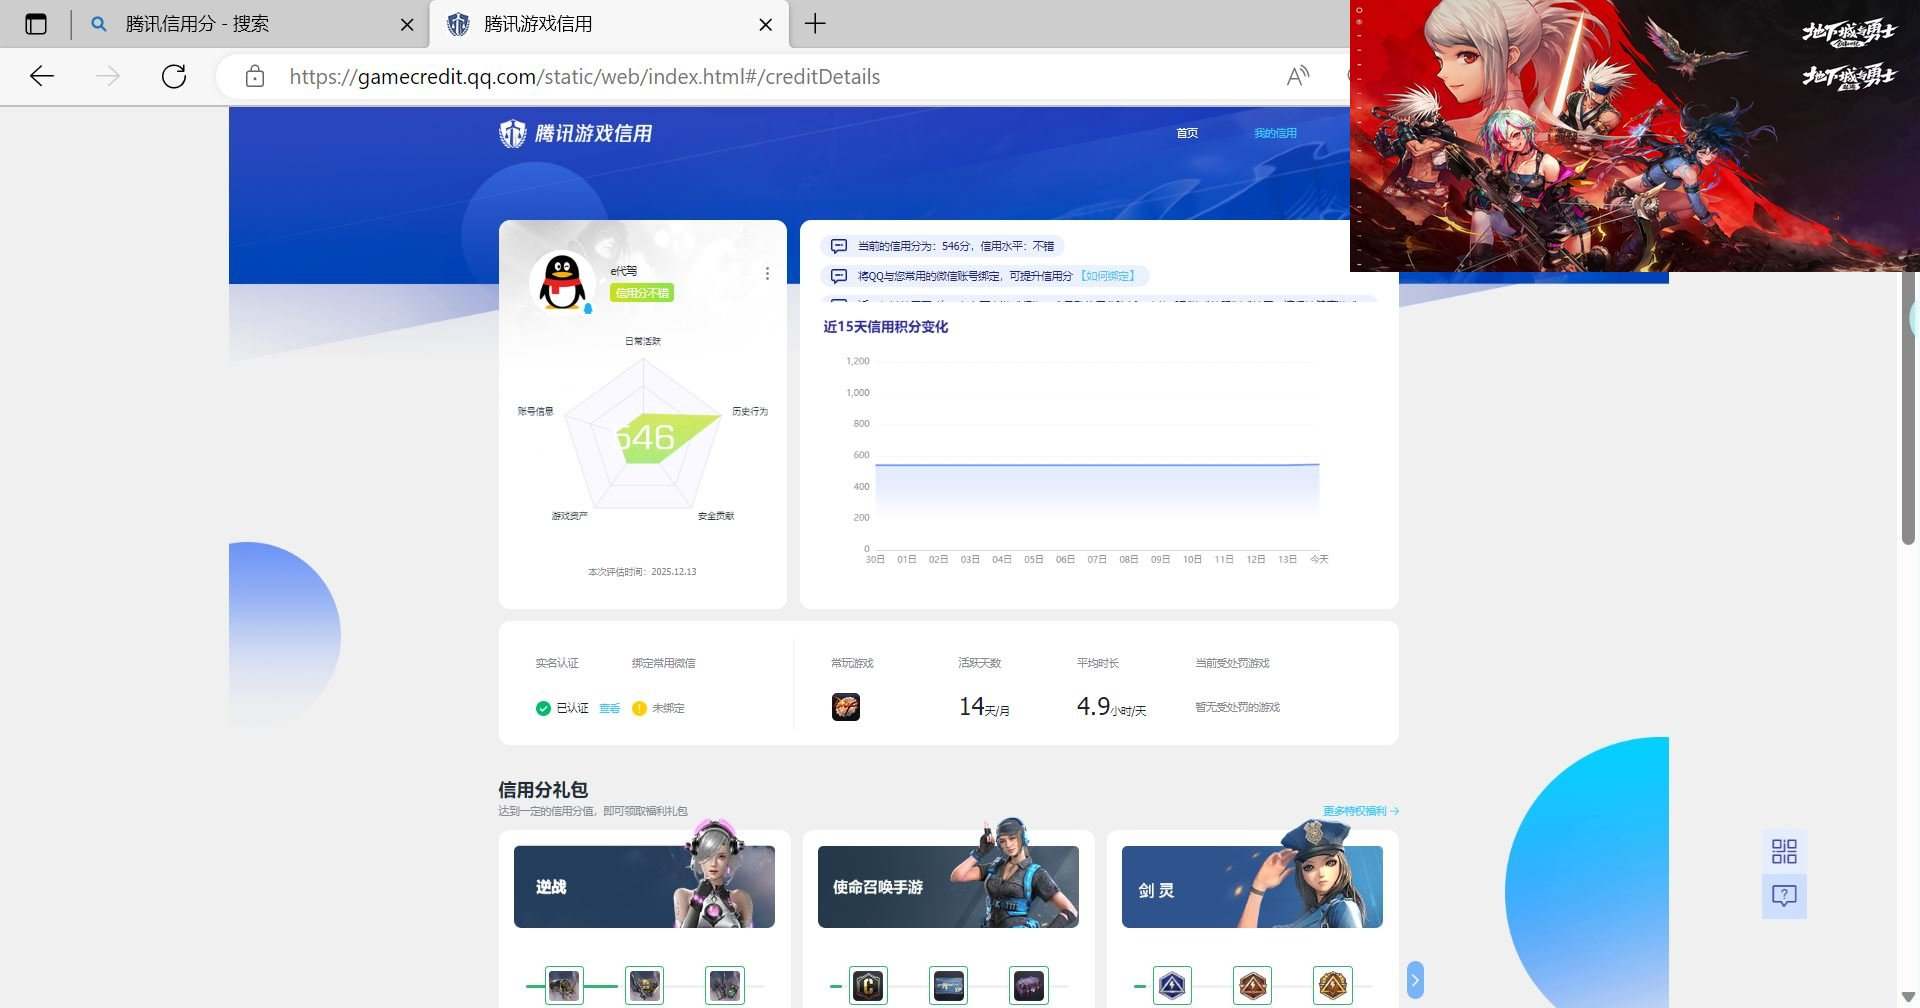Click the 如何绑定 link
This screenshot has width=1920, height=1008.
coord(1108,276)
